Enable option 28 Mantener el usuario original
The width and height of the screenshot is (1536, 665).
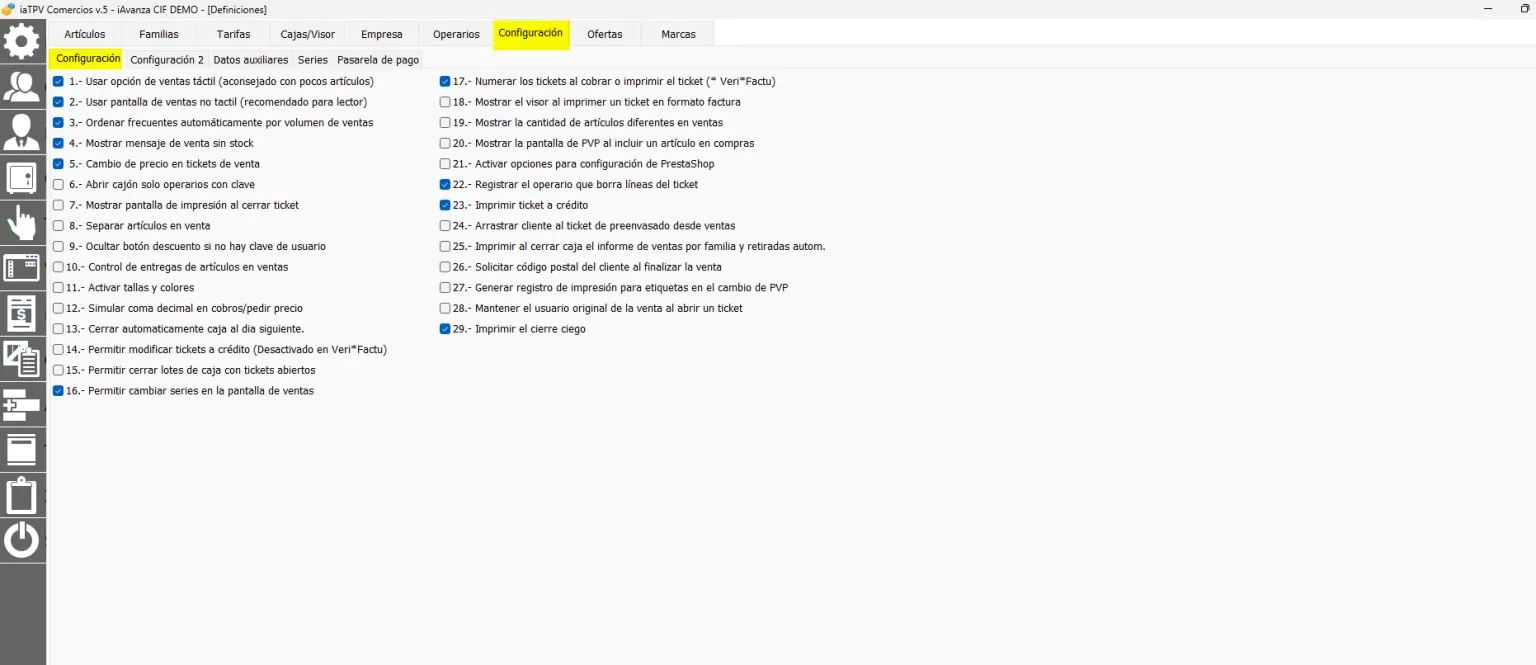445,308
